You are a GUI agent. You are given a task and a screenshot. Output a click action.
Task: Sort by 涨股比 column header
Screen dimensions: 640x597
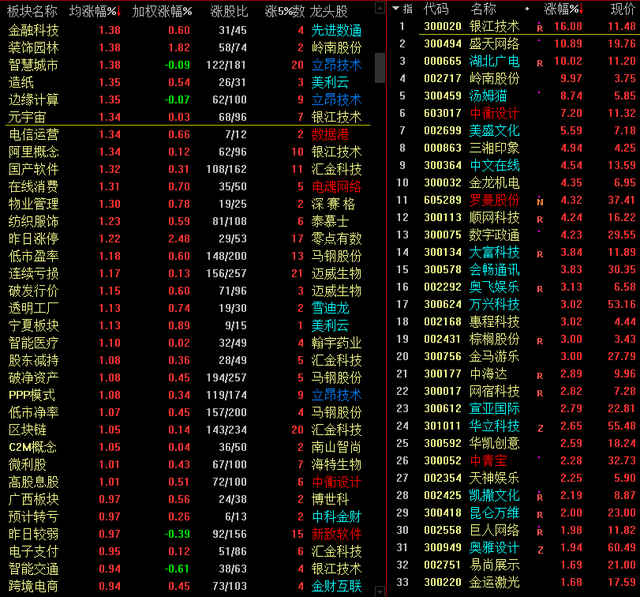[x=229, y=11]
